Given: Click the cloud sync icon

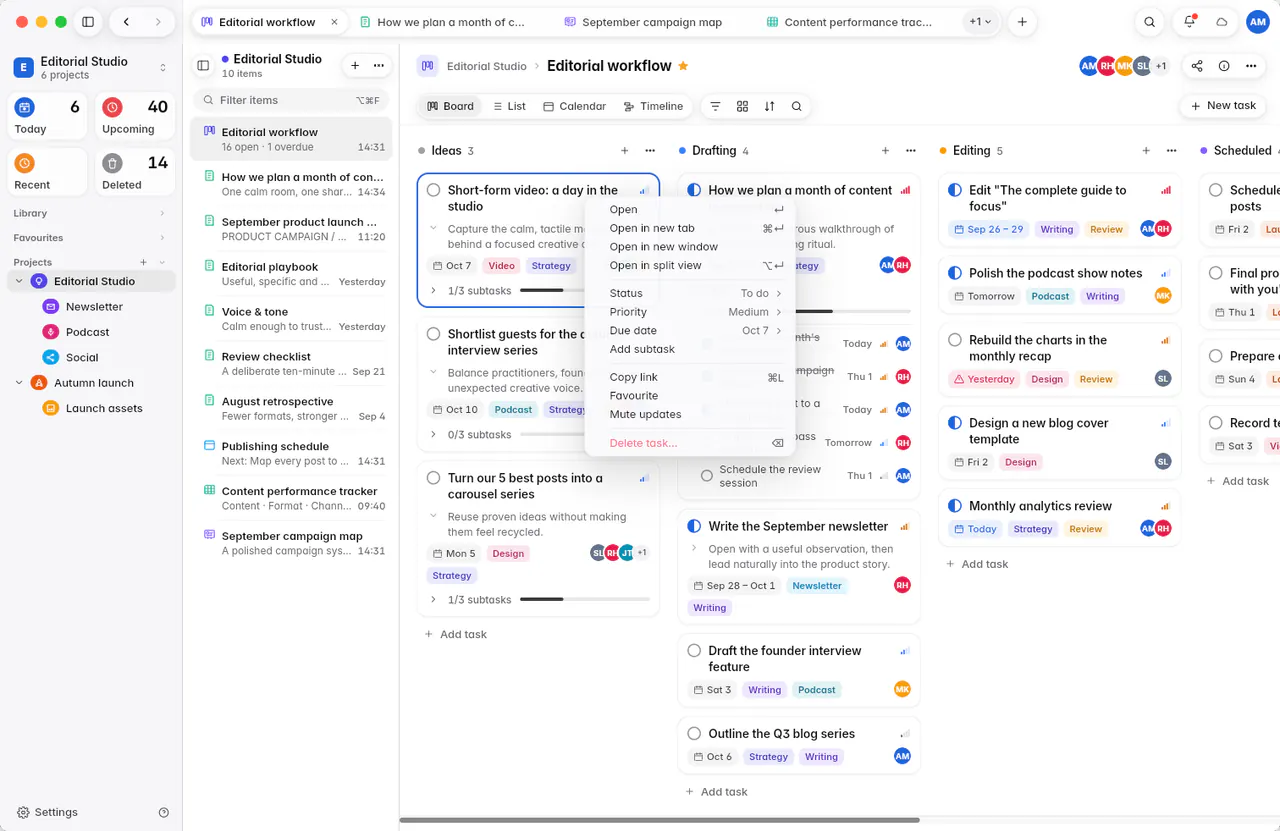Looking at the screenshot, I should click(x=1221, y=22).
